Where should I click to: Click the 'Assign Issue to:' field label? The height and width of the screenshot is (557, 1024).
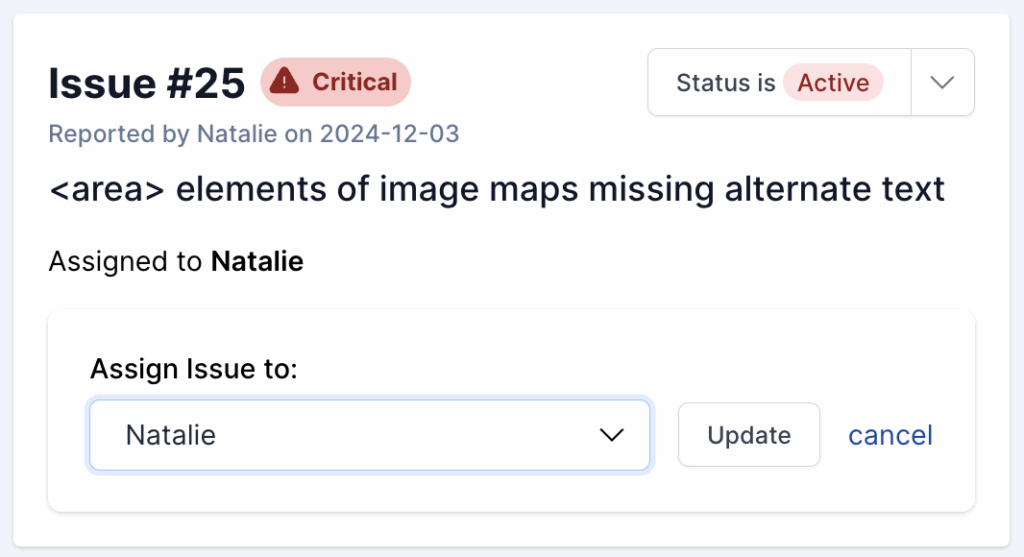point(194,368)
